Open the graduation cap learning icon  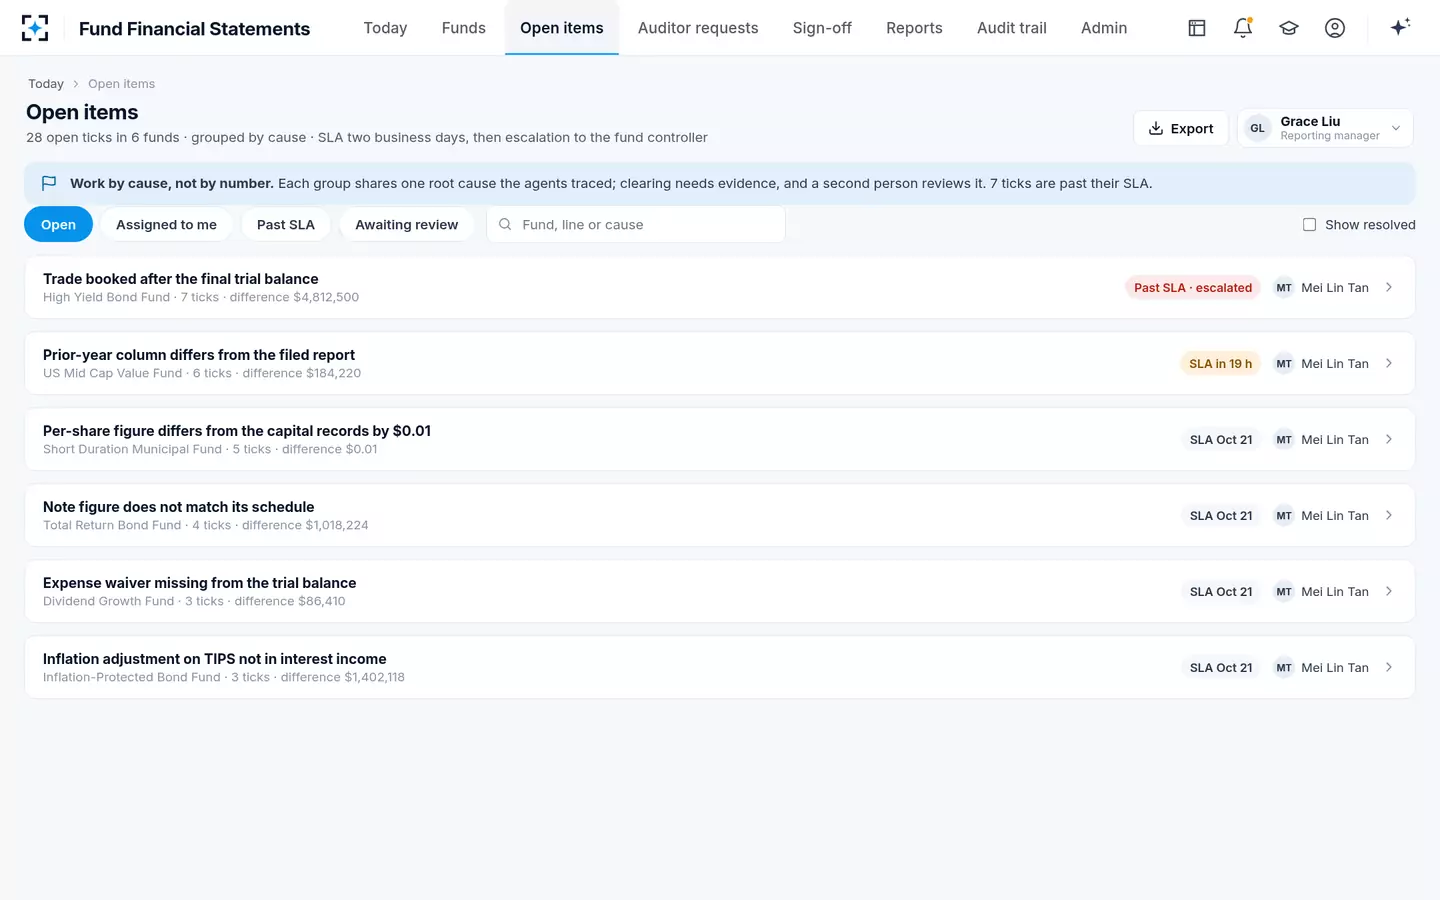click(x=1289, y=28)
